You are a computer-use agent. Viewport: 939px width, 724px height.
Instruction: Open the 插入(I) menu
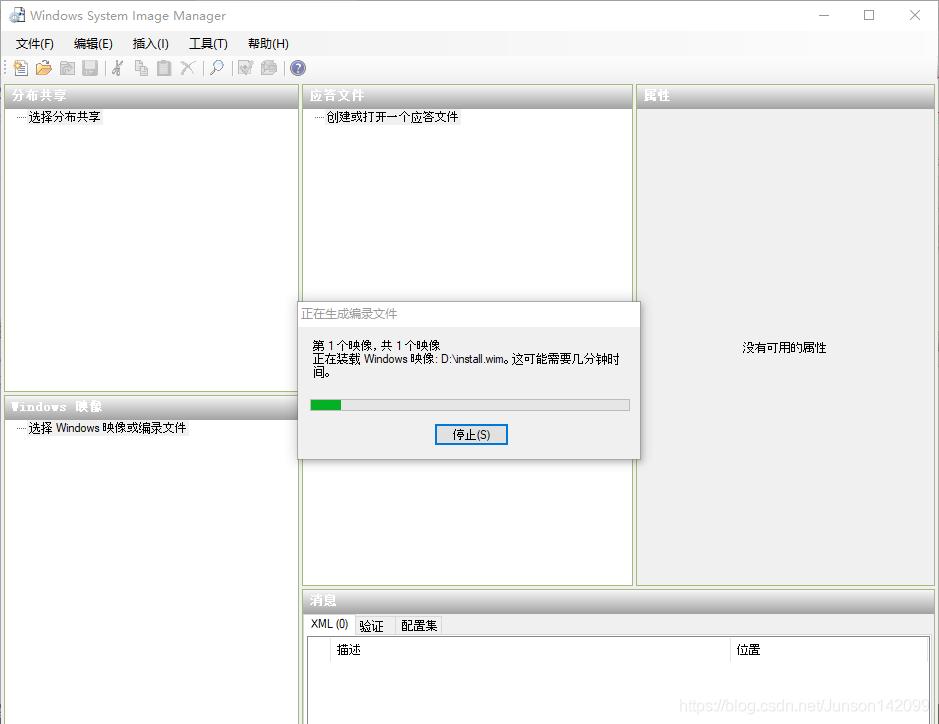click(x=150, y=43)
